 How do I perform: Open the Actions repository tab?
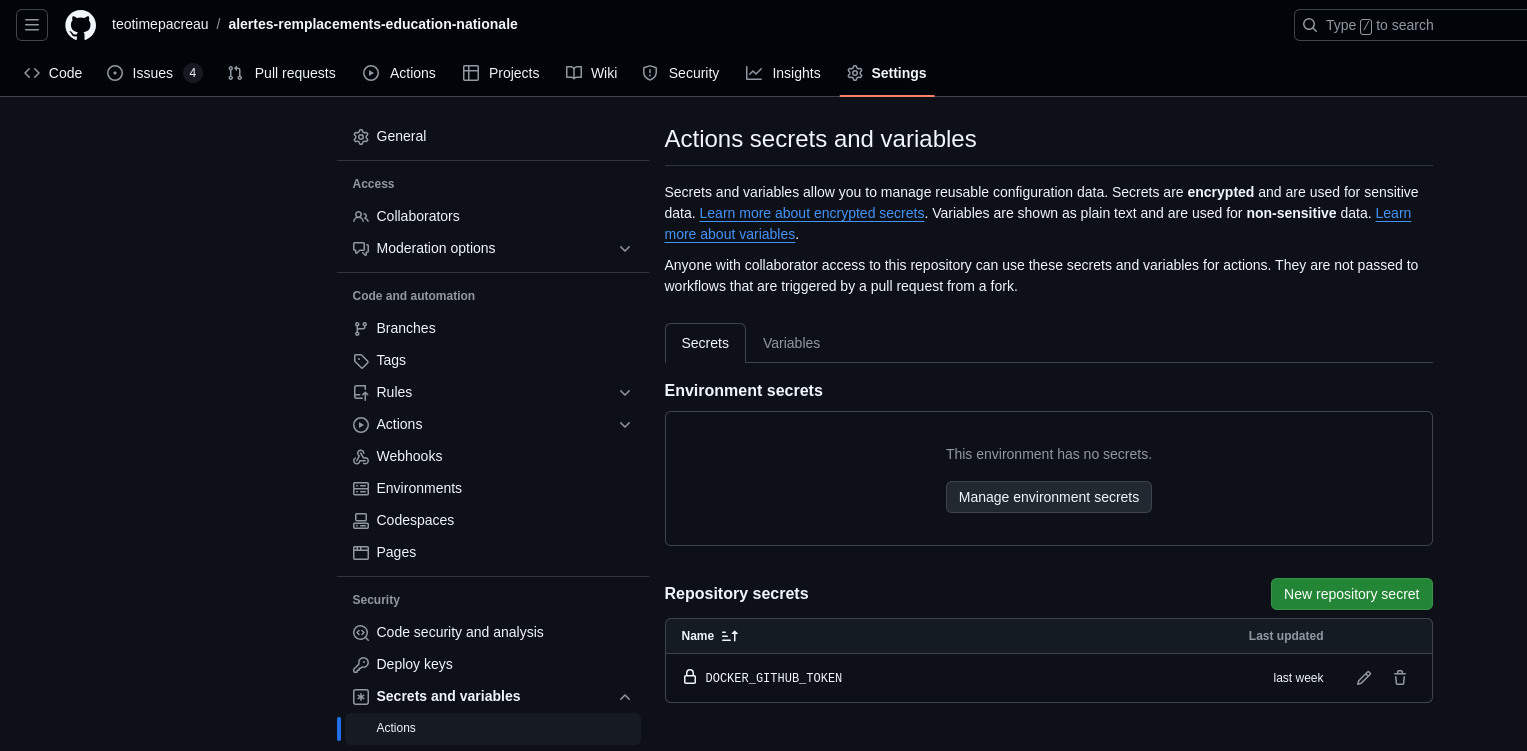(399, 73)
